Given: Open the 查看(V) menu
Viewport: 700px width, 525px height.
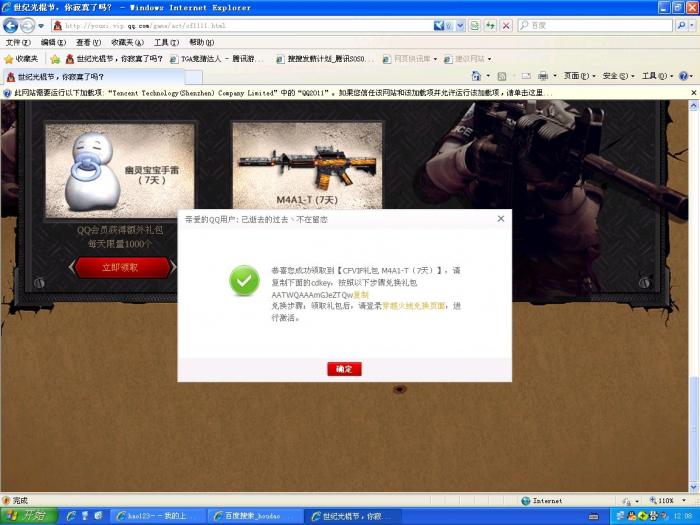Looking at the screenshot, I should (88, 42).
